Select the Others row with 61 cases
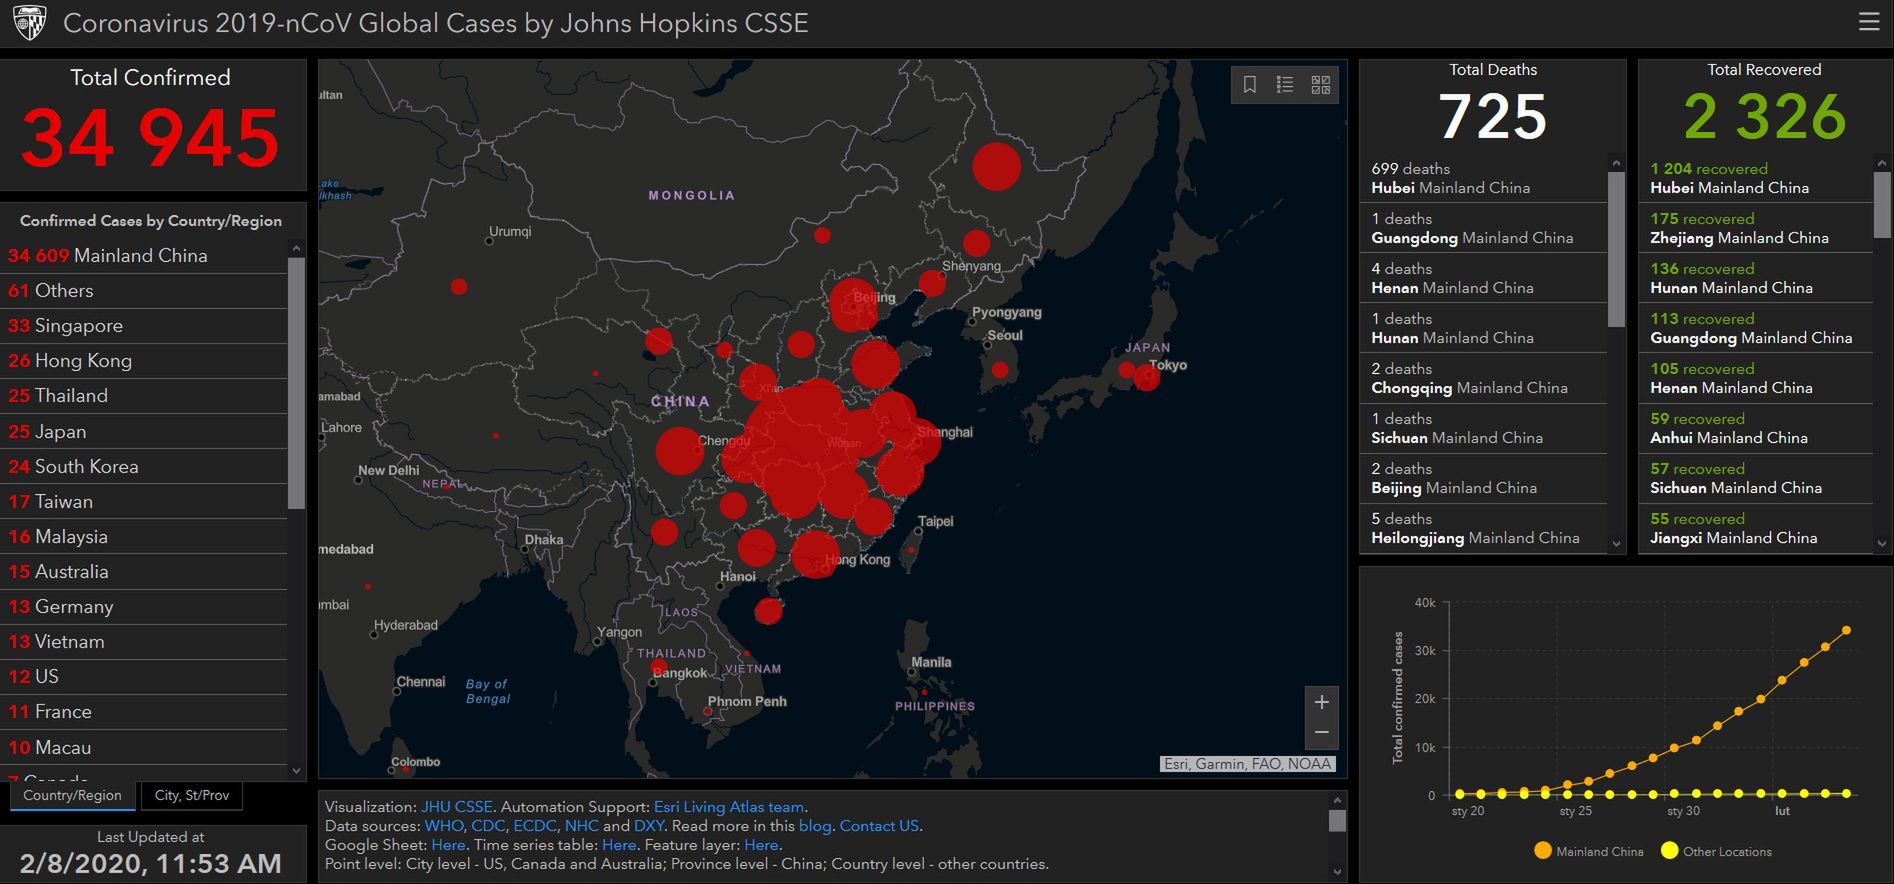This screenshot has height=884, width=1894. (144, 291)
